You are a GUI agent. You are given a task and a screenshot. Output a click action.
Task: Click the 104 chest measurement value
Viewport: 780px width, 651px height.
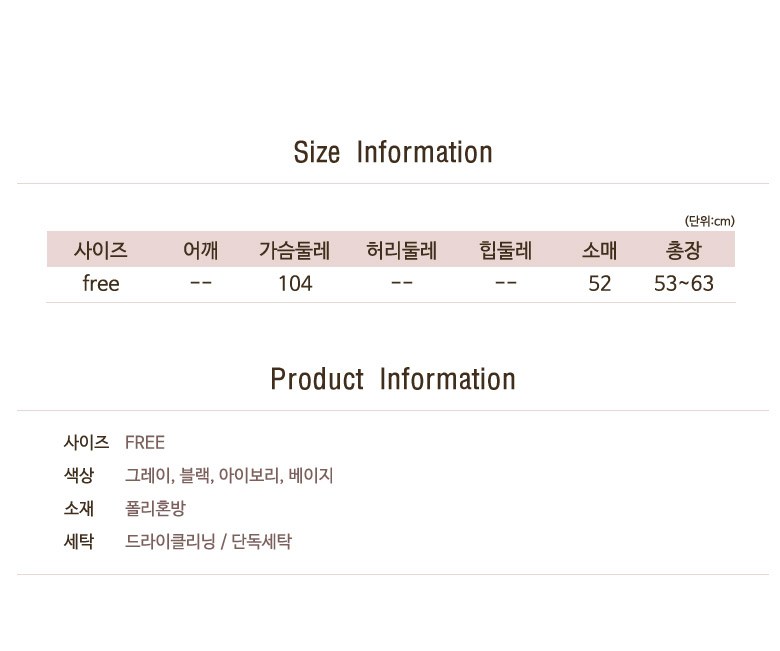click(295, 283)
